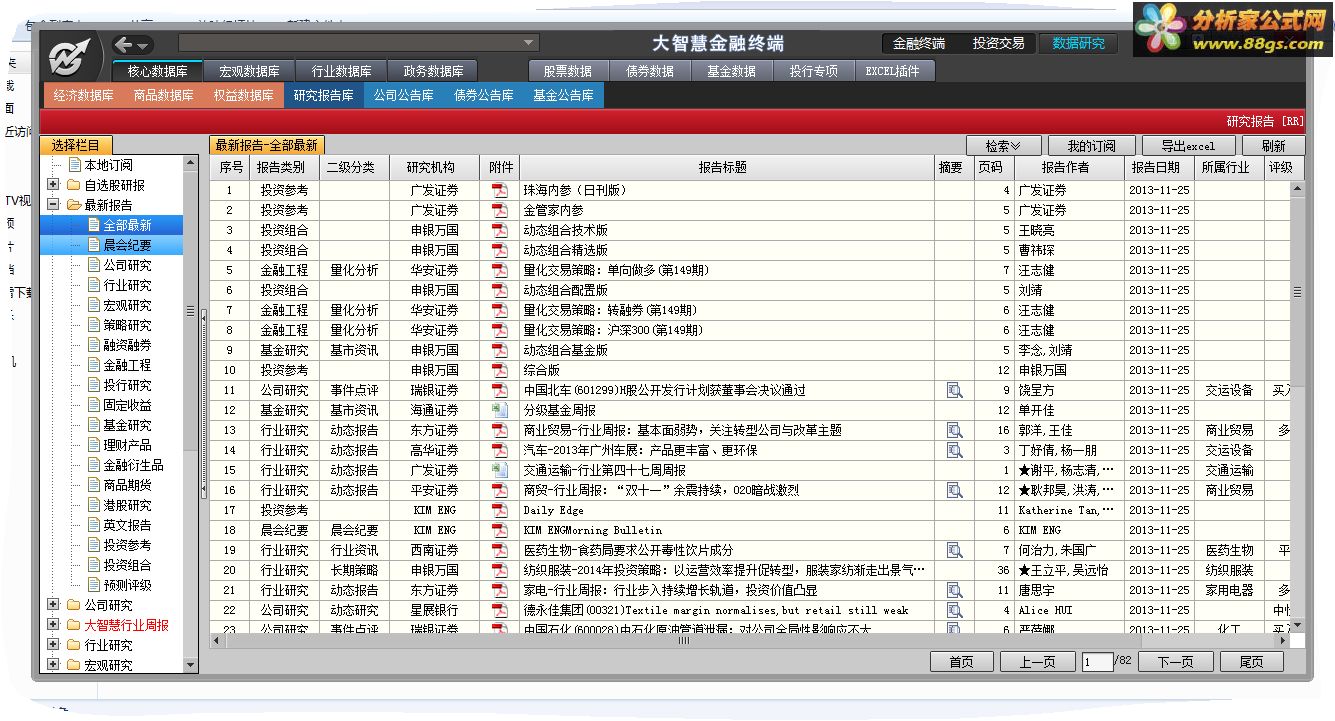The image size is (1335, 721).
Task: Go to 上一页 previous page
Action: (x=1037, y=662)
